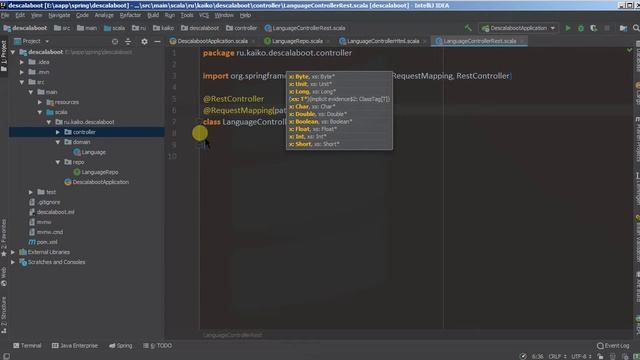Choose the 'x: Double' parameter hint entry
The image size is (640, 360).
pyautogui.click(x=318, y=114)
